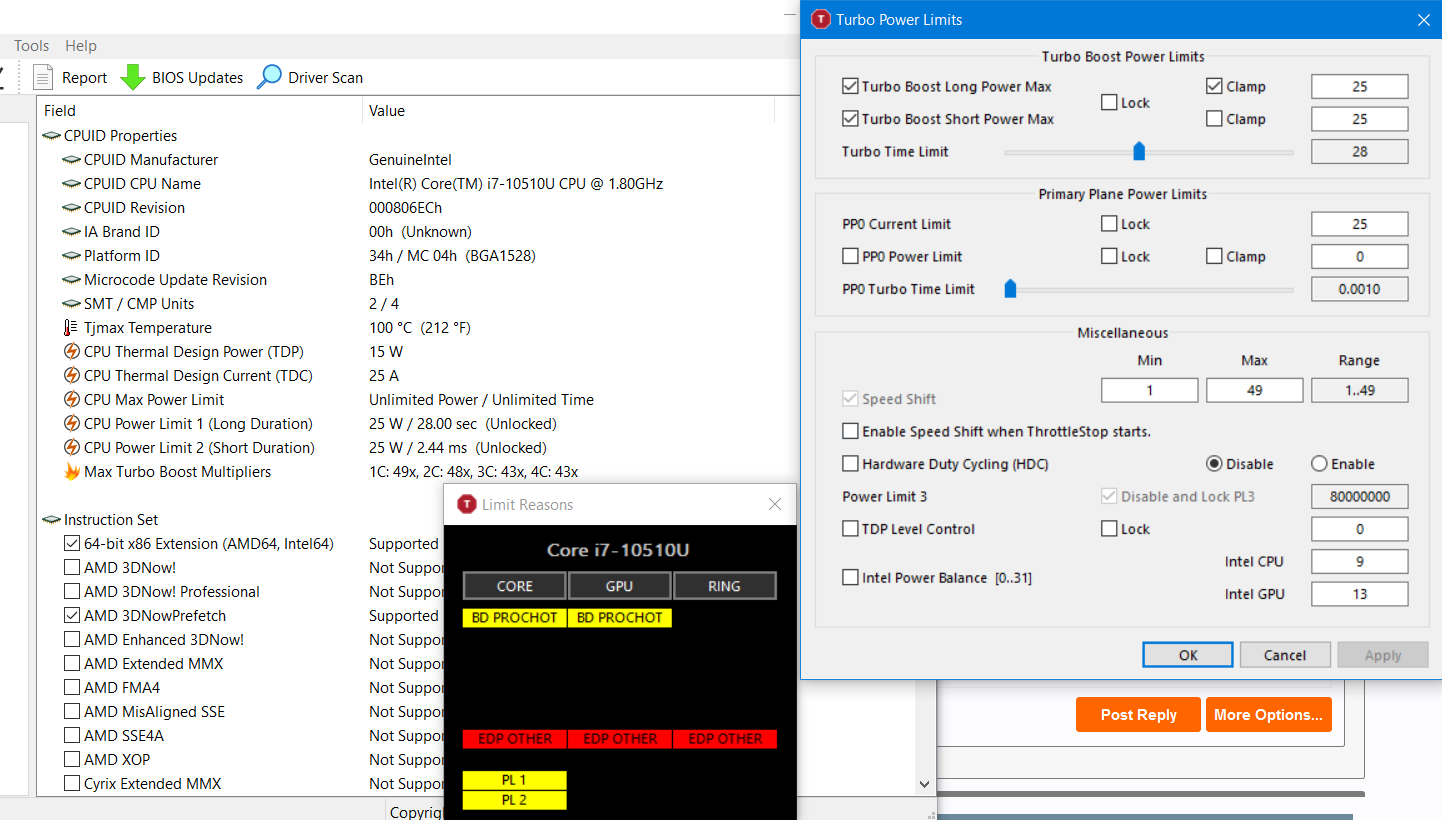Open the Help menu
Viewport: 1442px width, 820px height.
81,46
